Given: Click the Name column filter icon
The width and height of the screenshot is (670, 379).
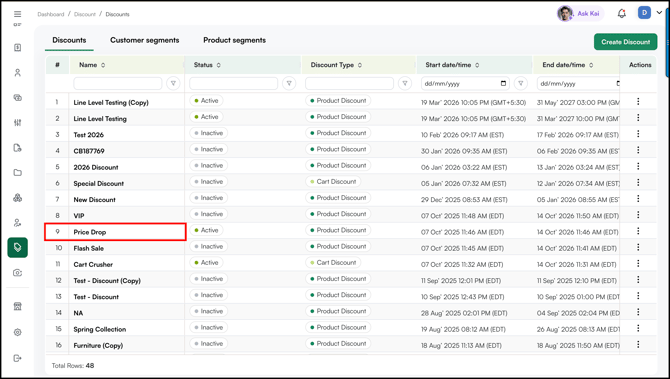Looking at the screenshot, I should pos(173,83).
